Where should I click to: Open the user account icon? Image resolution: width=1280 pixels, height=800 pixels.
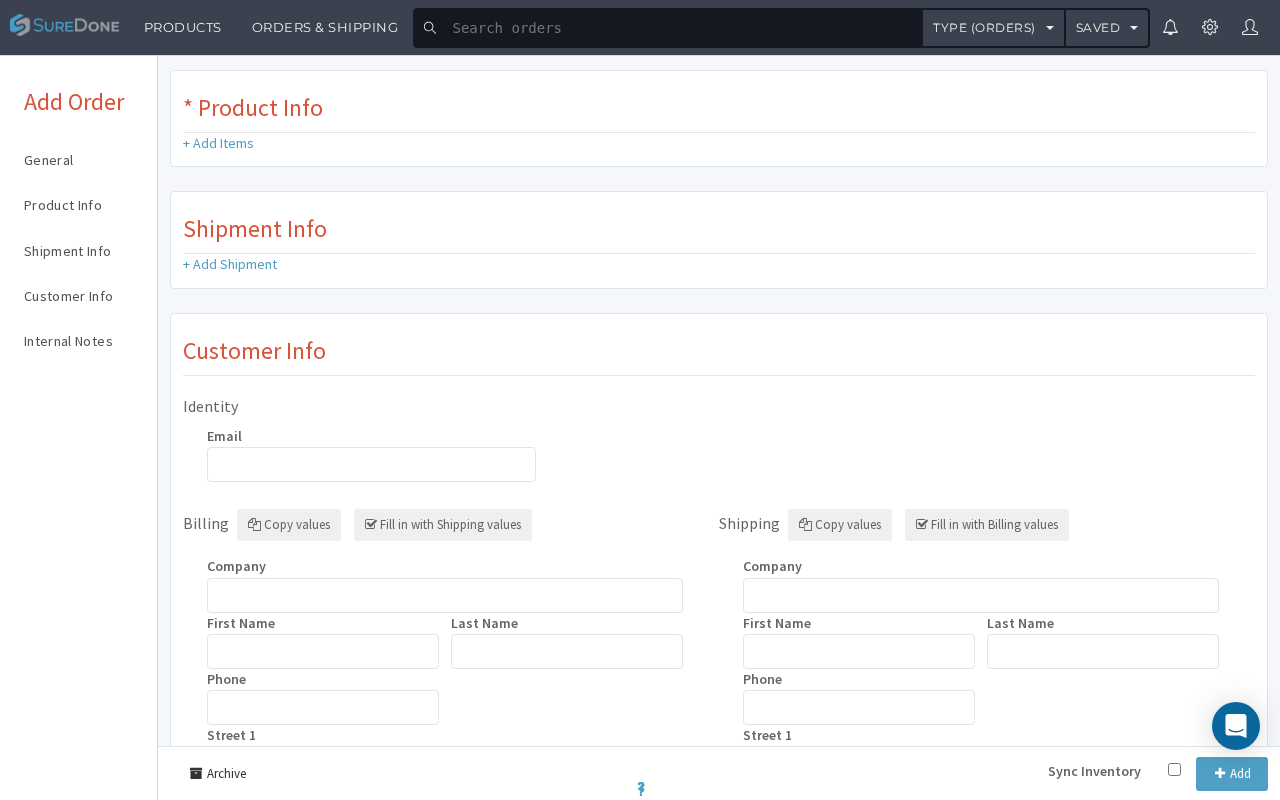(1250, 27)
